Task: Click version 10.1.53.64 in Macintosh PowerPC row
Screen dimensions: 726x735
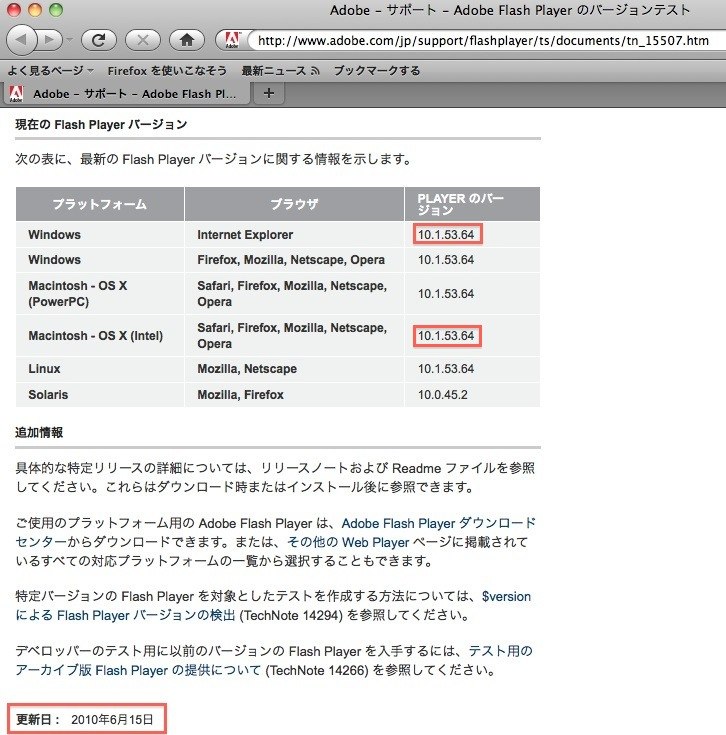Action: (x=446, y=293)
